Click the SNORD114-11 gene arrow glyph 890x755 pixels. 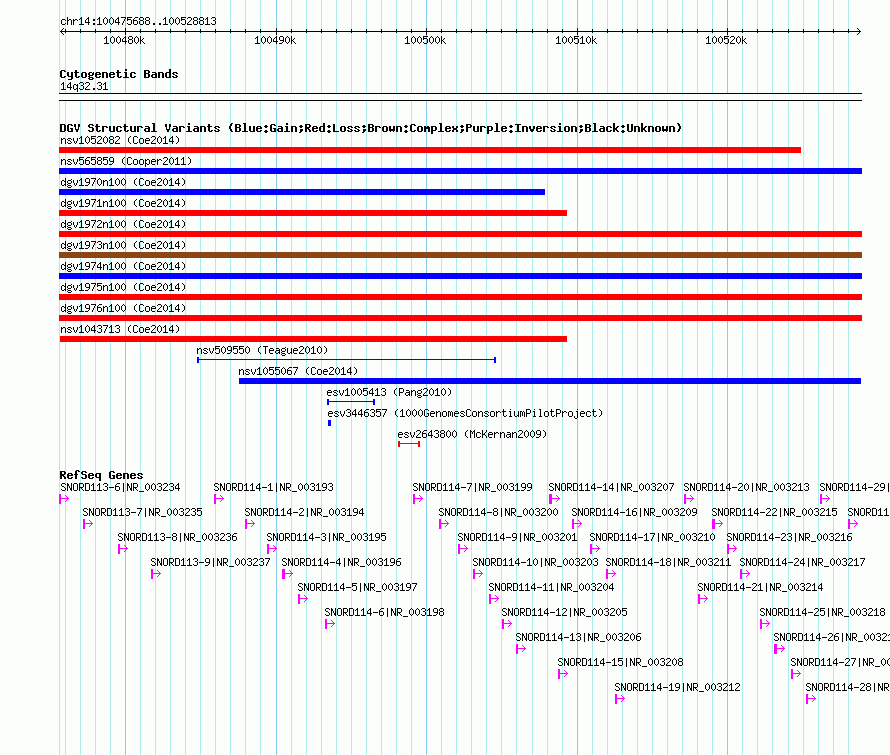tap(494, 599)
